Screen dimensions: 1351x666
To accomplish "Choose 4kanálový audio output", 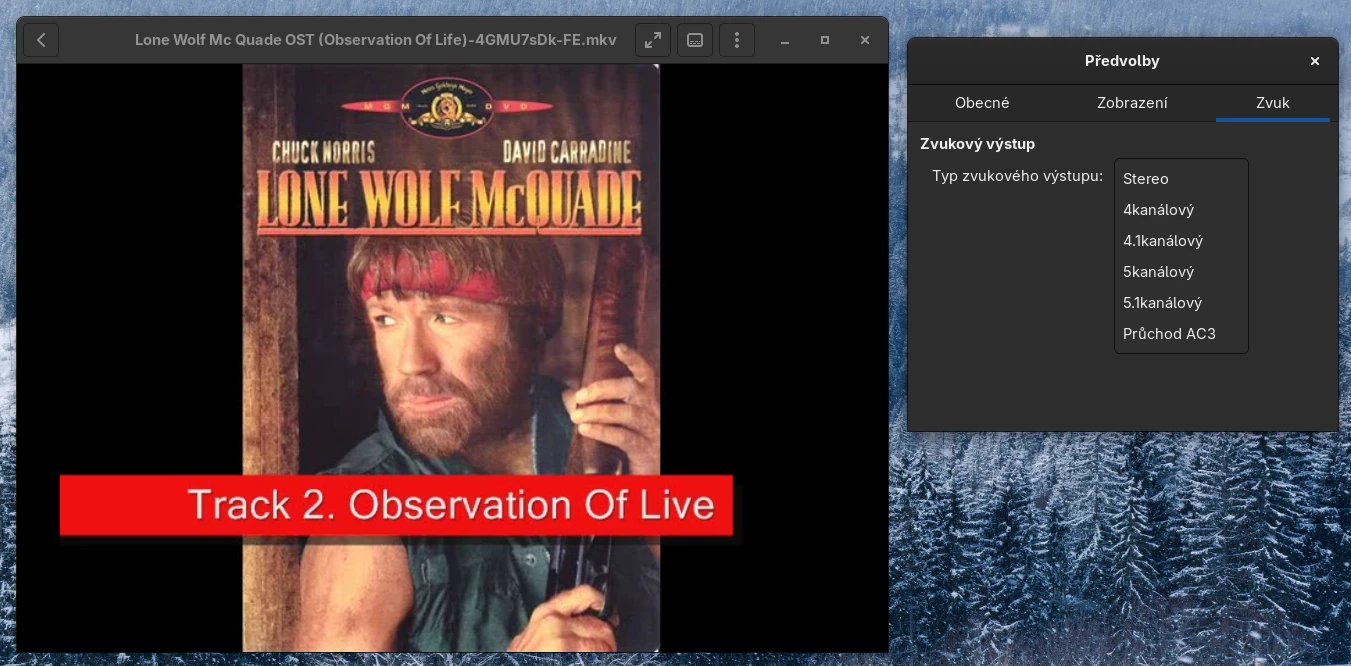I will click(x=1181, y=210).
